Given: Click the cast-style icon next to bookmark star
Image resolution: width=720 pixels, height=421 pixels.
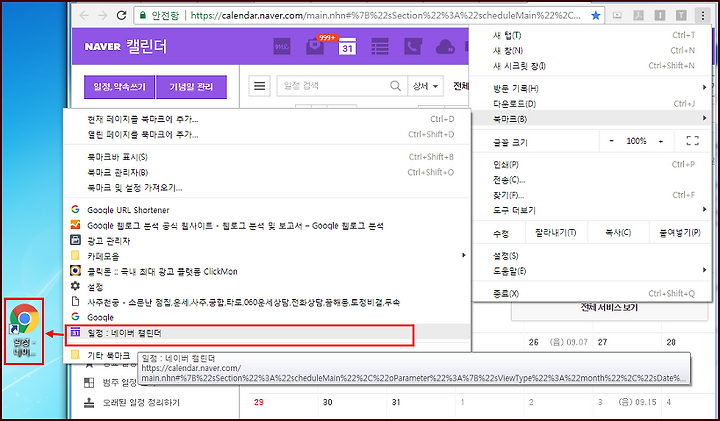Looking at the screenshot, I should (x=617, y=16).
